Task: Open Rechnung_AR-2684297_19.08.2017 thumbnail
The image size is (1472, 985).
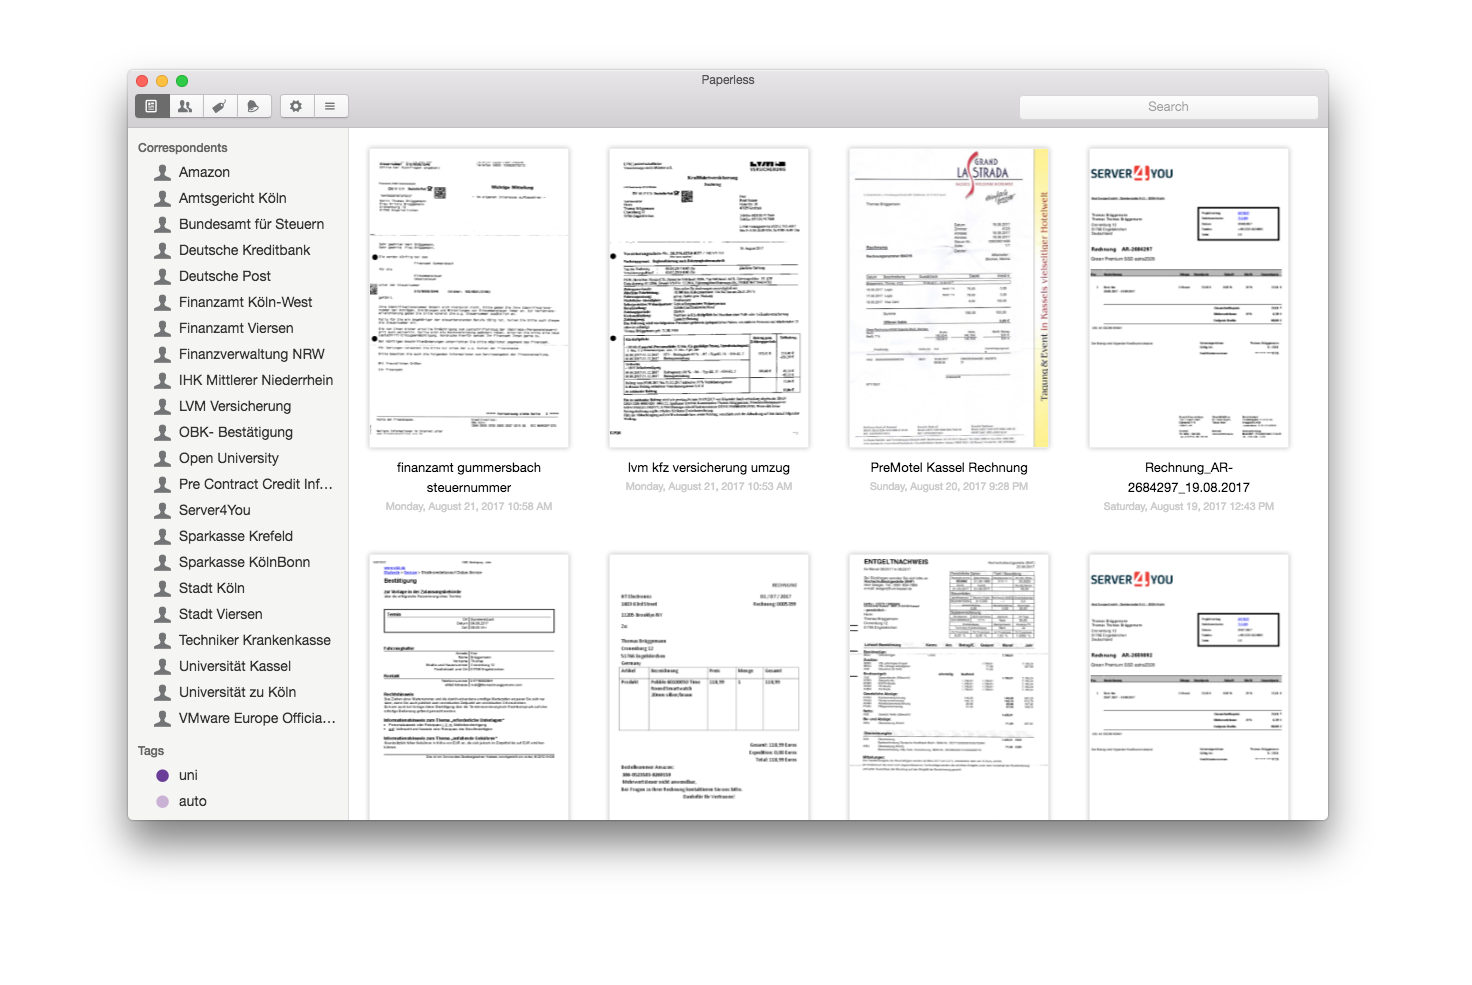Action: click(1189, 298)
